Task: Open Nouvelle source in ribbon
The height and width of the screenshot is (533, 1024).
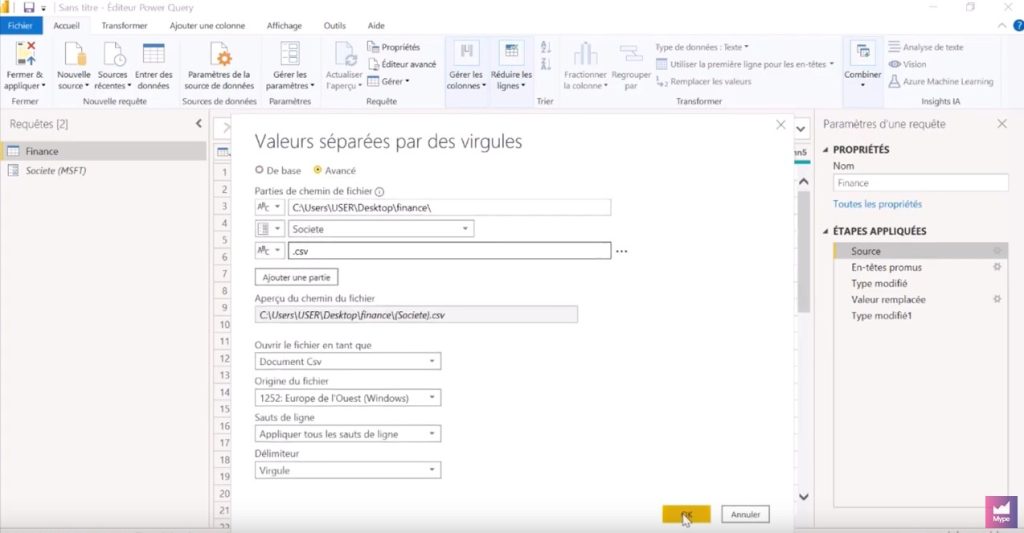Action: (73, 66)
